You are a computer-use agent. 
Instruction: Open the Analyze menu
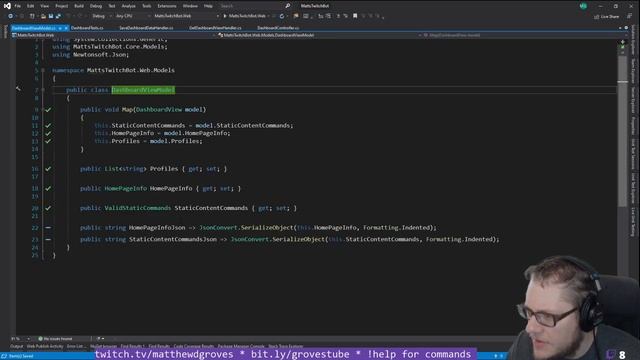coord(129,6)
